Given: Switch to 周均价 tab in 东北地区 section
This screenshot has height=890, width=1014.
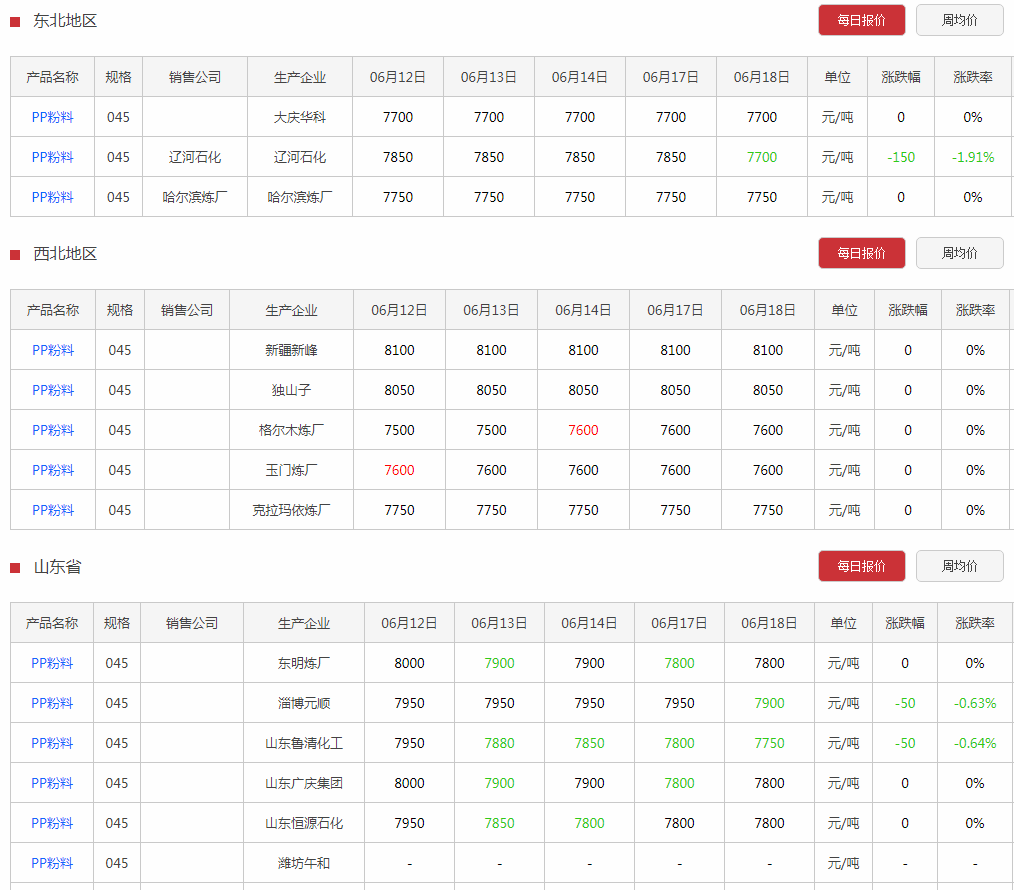Looking at the screenshot, I should tap(960, 20).
